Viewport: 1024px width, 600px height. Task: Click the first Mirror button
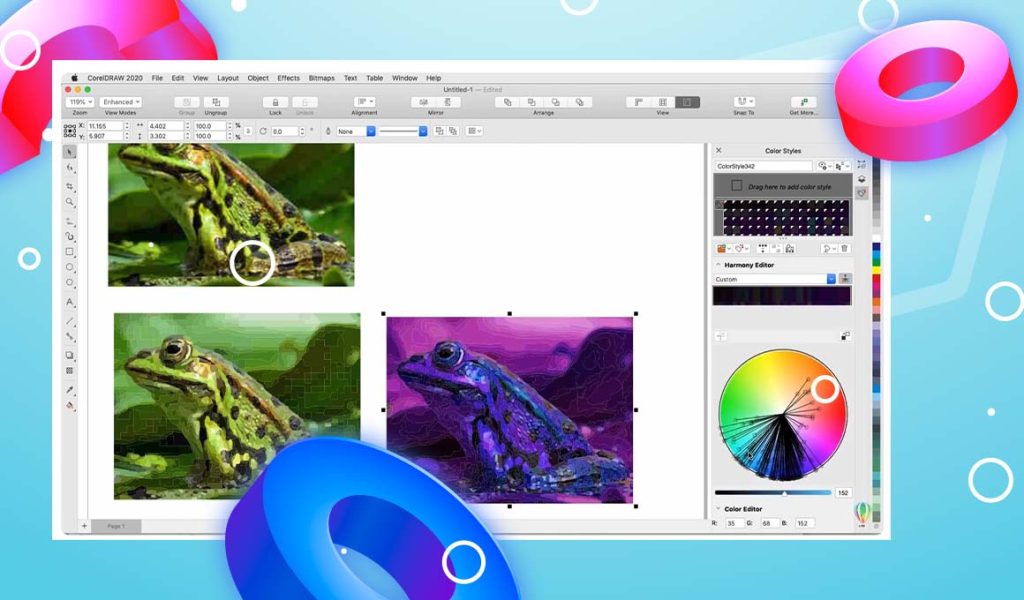click(424, 103)
